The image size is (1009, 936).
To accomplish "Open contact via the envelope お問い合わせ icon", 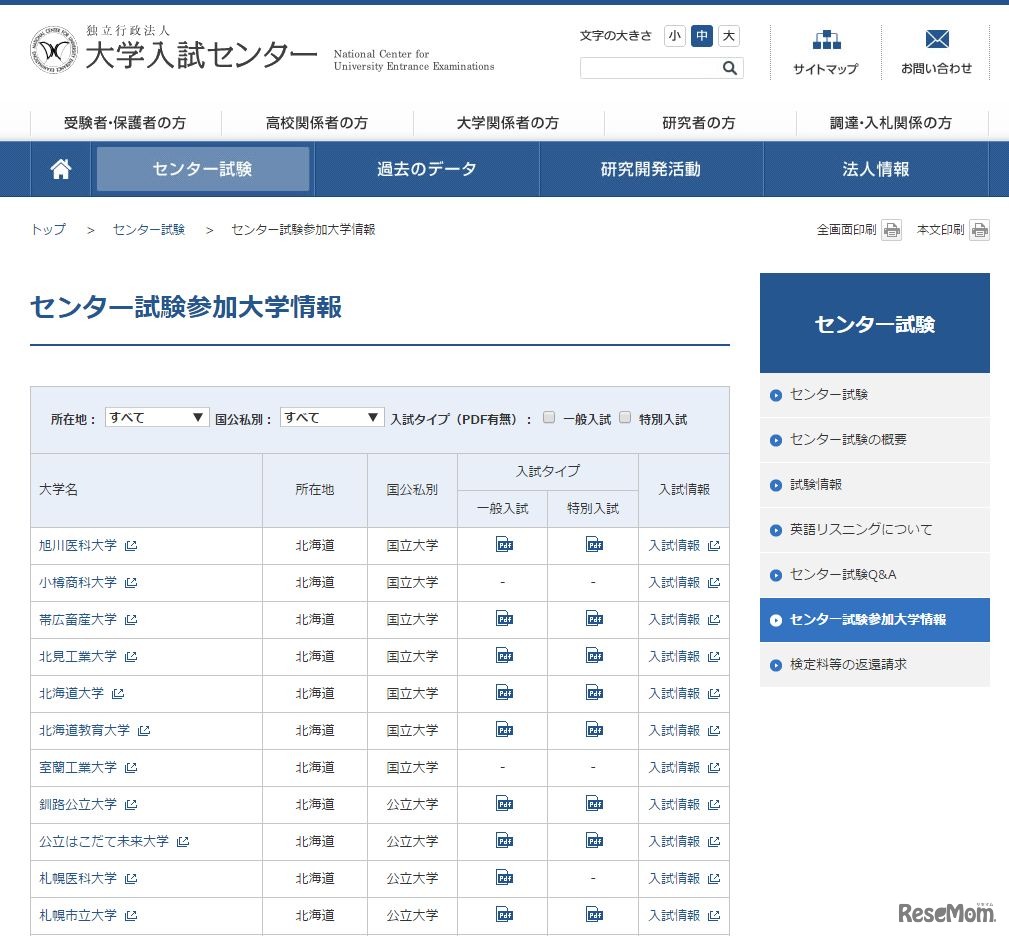I will (x=936, y=39).
